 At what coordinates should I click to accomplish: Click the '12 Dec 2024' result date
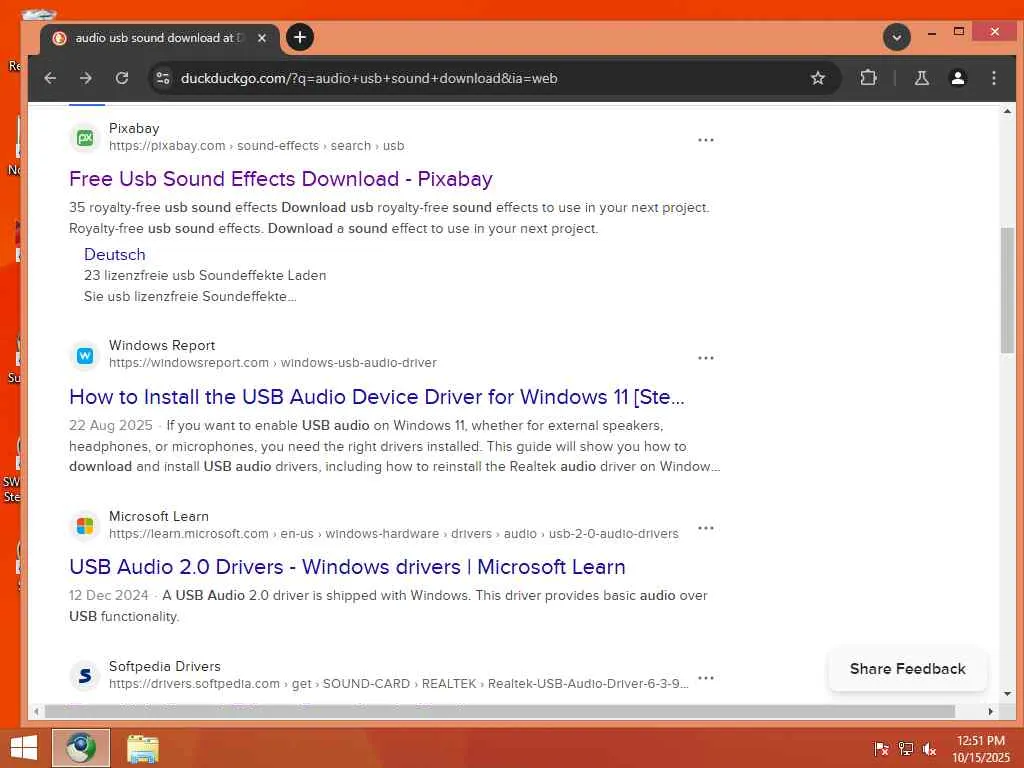(x=109, y=596)
